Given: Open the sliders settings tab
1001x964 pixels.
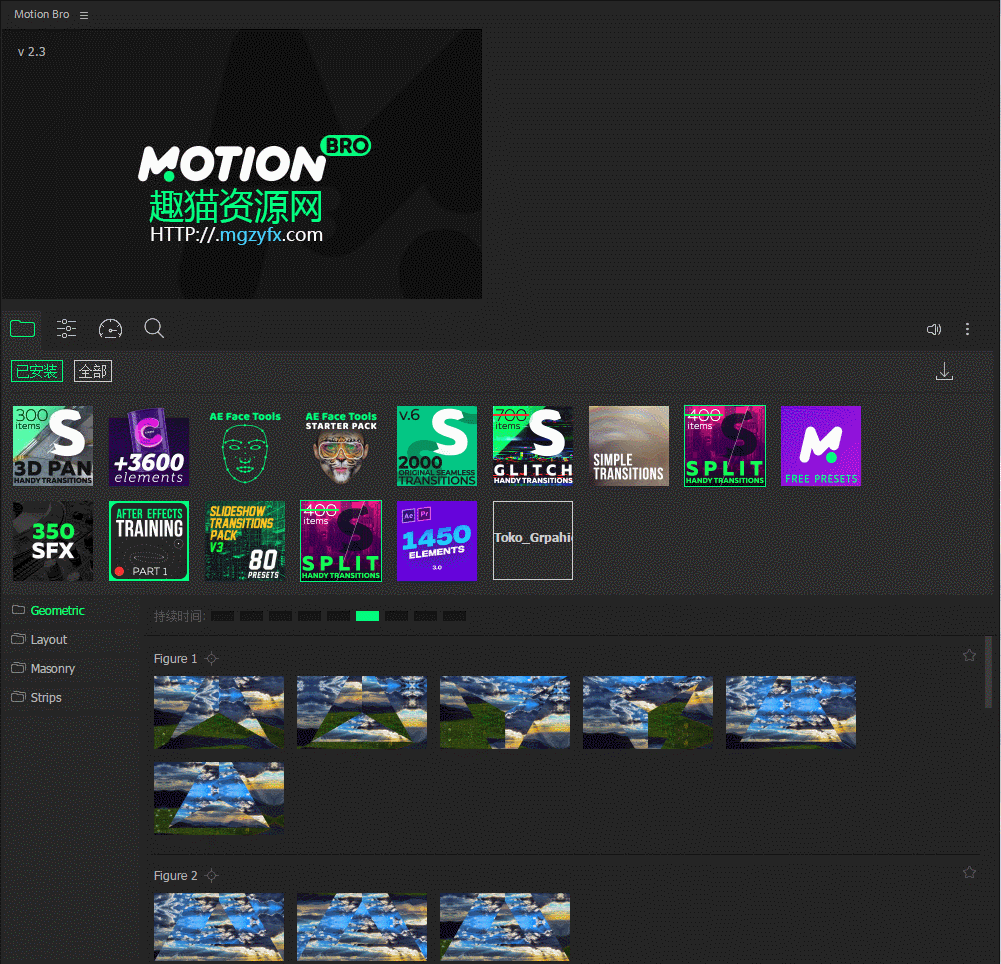Looking at the screenshot, I should tap(66, 329).
